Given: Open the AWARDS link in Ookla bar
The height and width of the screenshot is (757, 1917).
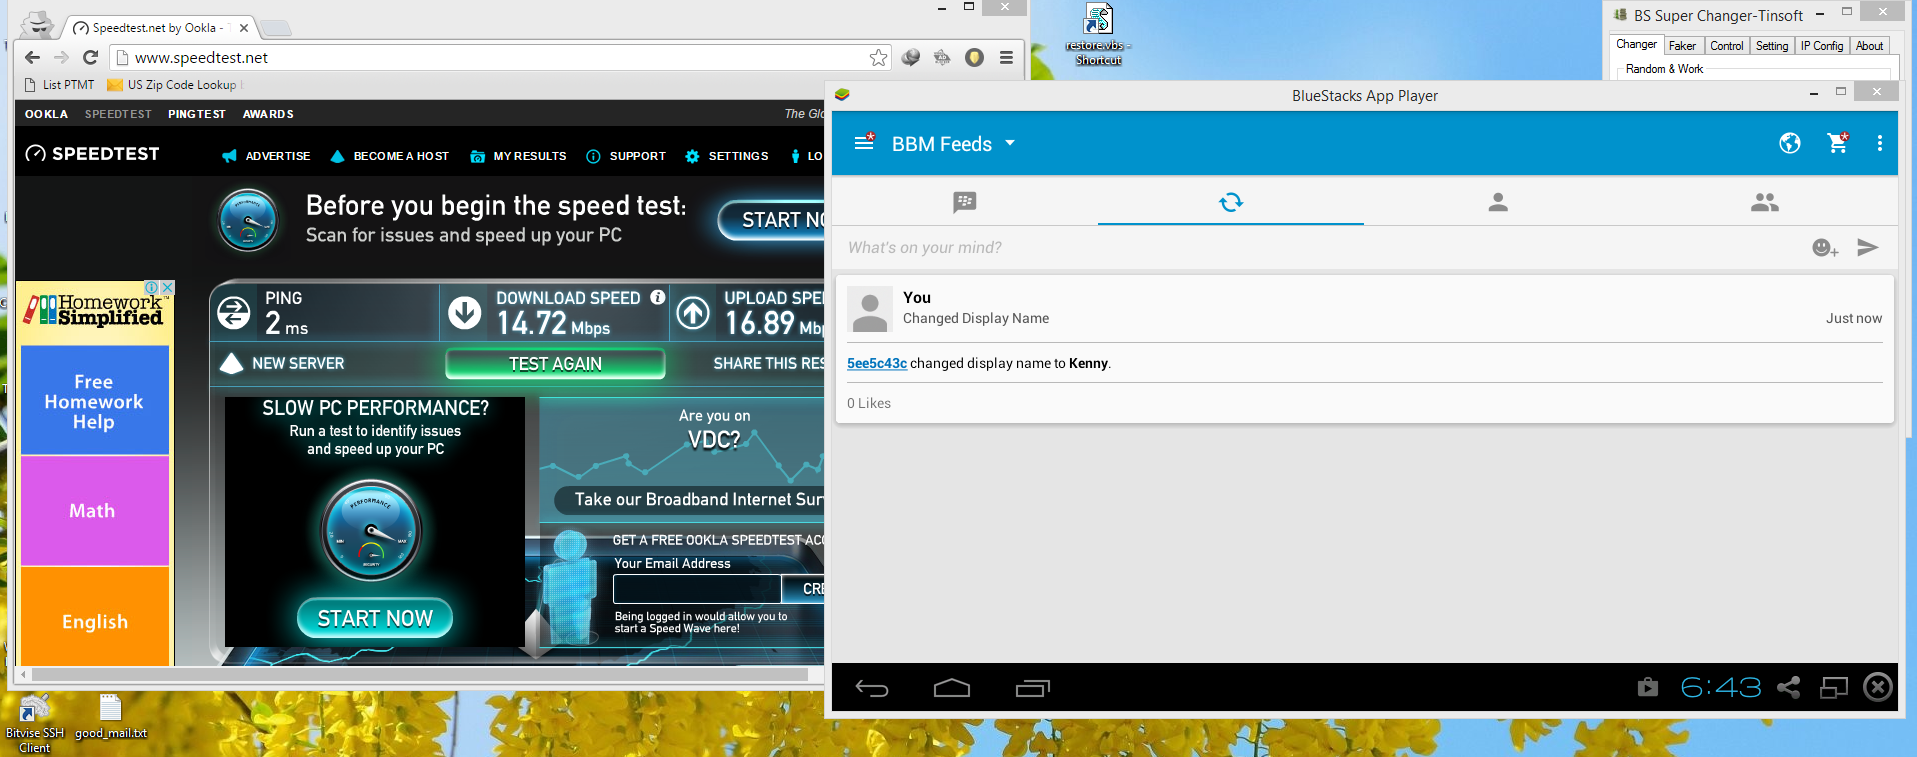Looking at the screenshot, I should pos(268,114).
